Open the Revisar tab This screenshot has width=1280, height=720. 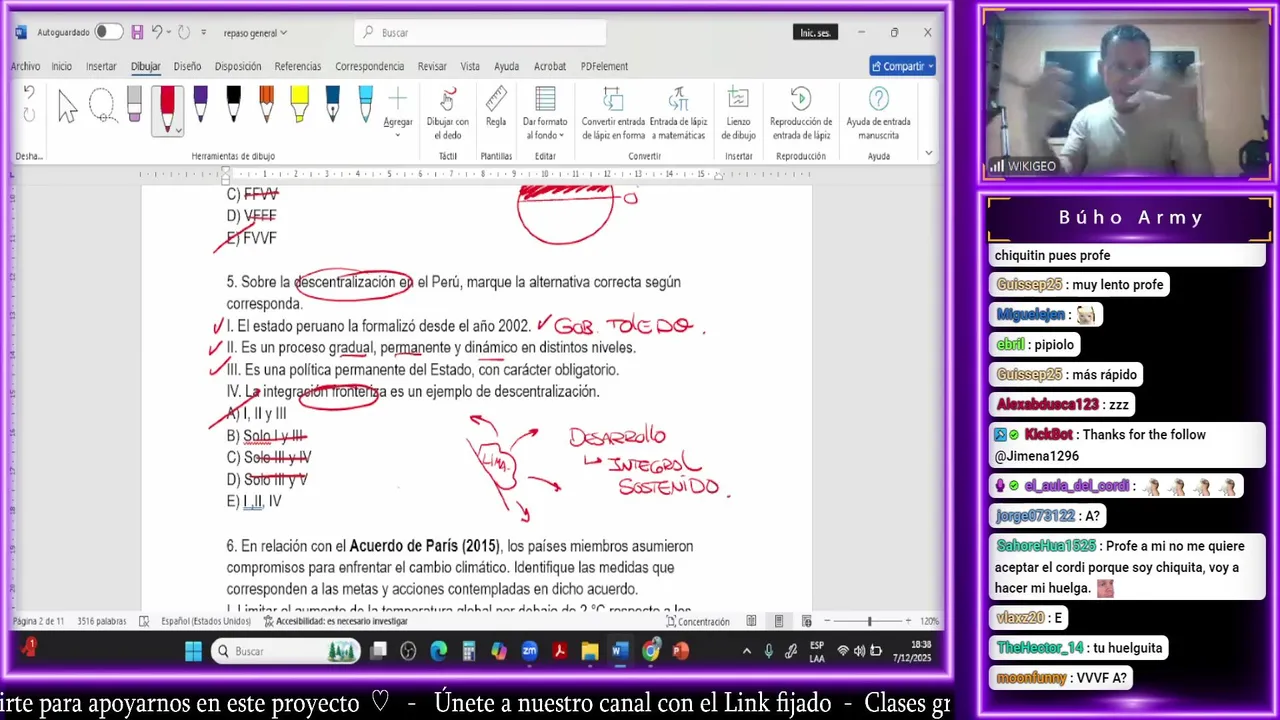coord(432,66)
